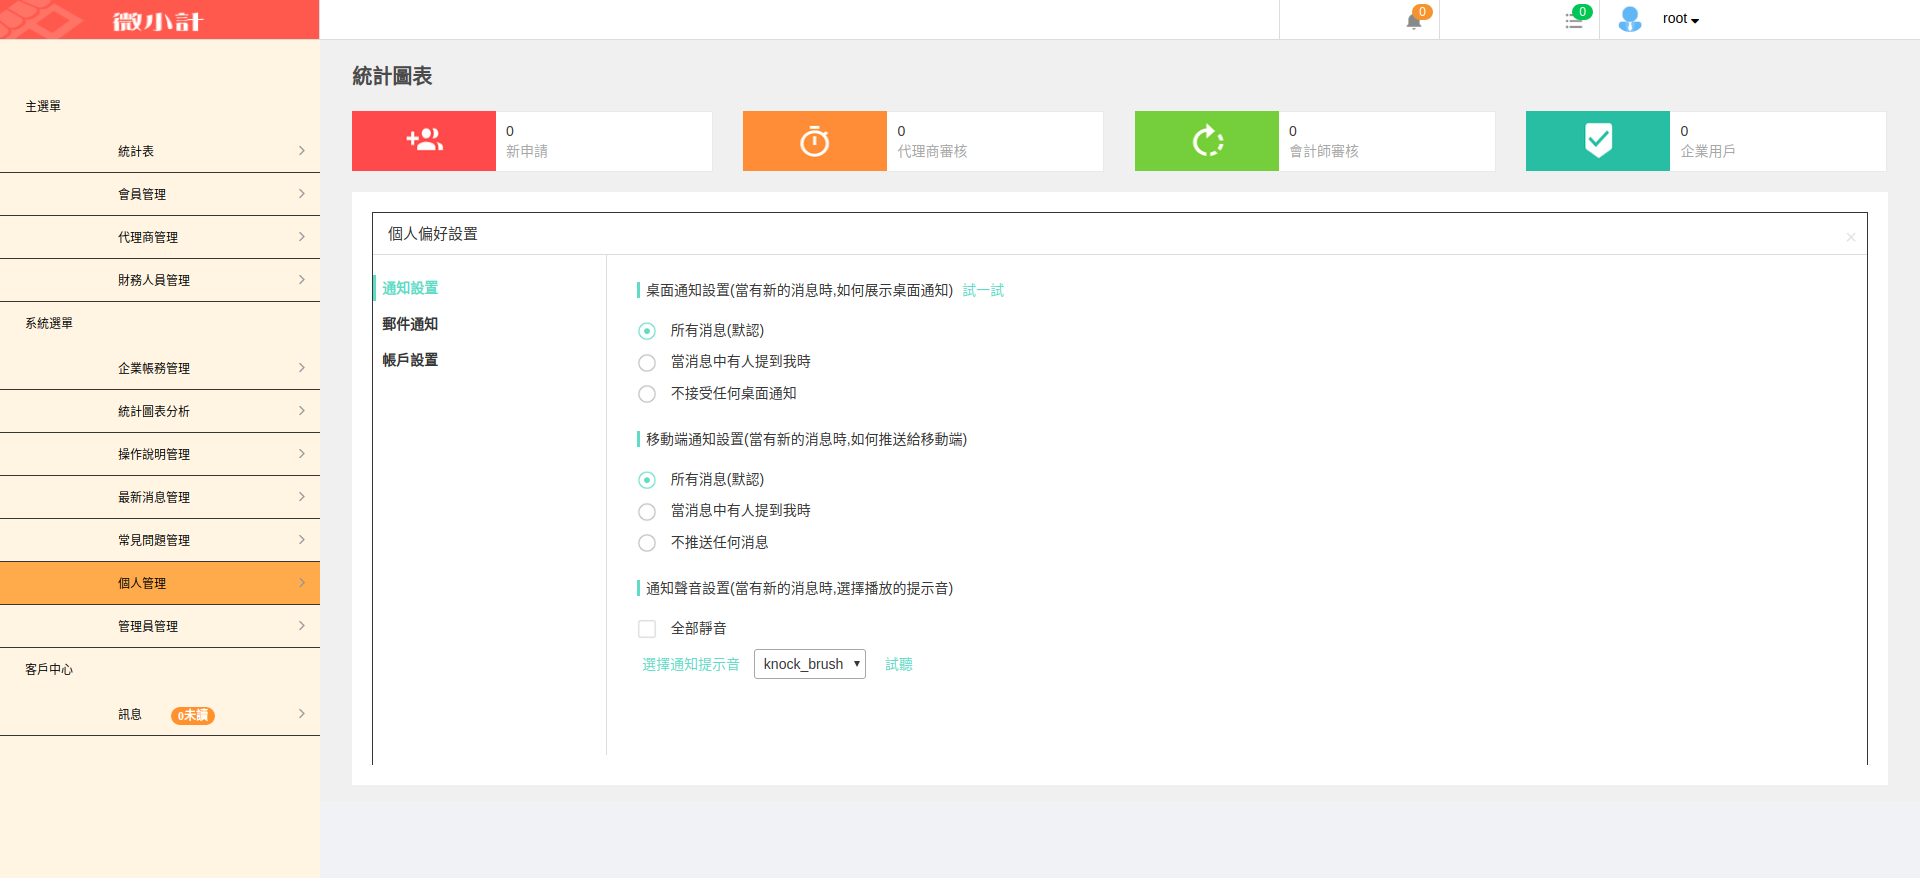Click the red add-user 新申請 icon
The width and height of the screenshot is (1920, 878).
[x=424, y=141]
